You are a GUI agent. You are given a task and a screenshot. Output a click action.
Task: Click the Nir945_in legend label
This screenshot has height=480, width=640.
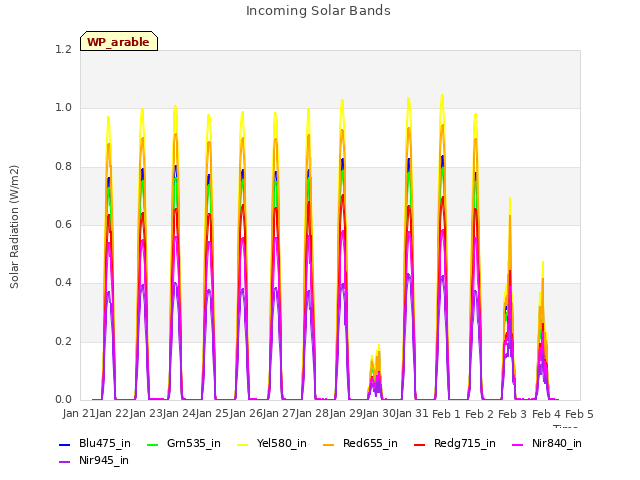coord(104,460)
